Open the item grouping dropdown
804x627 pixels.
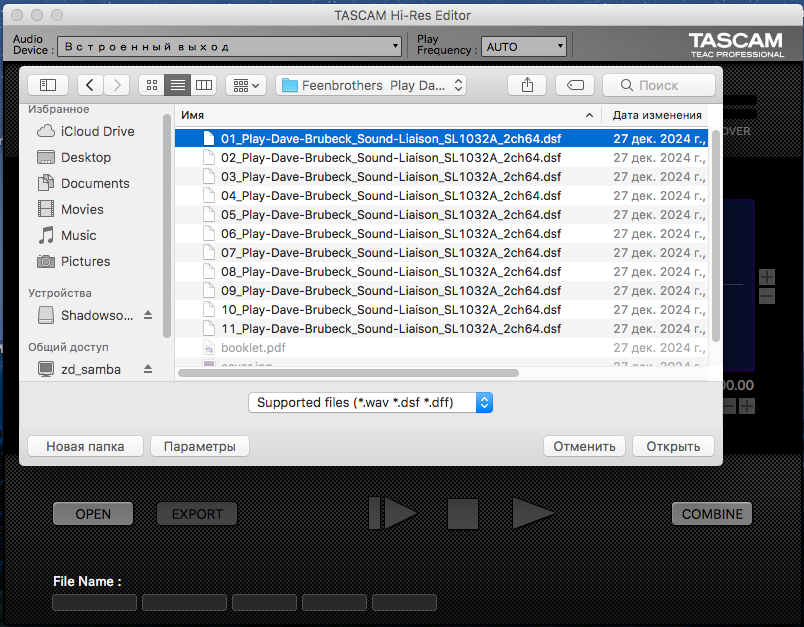click(246, 85)
